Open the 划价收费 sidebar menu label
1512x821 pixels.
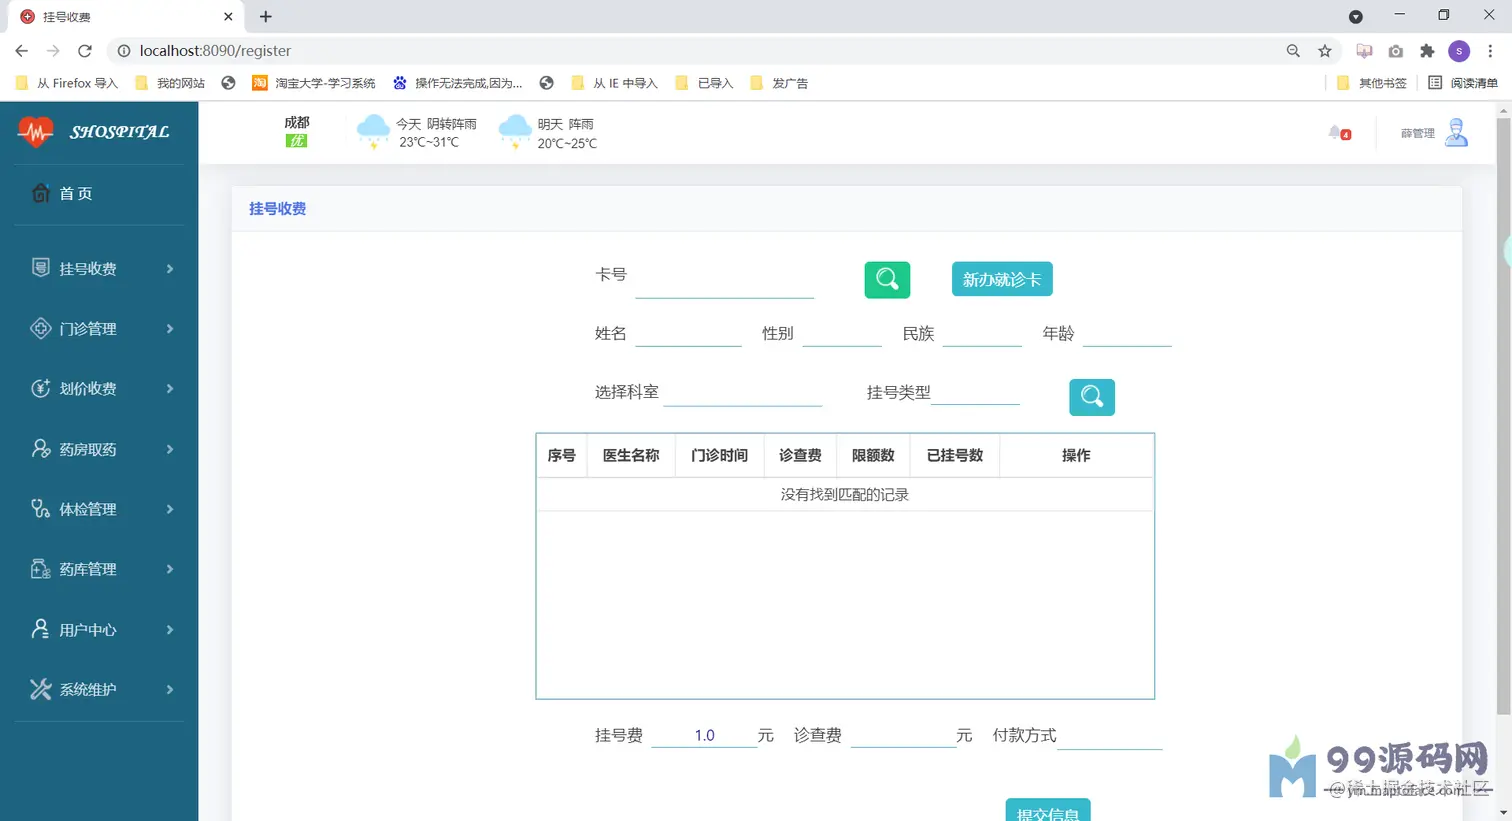pos(88,389)
